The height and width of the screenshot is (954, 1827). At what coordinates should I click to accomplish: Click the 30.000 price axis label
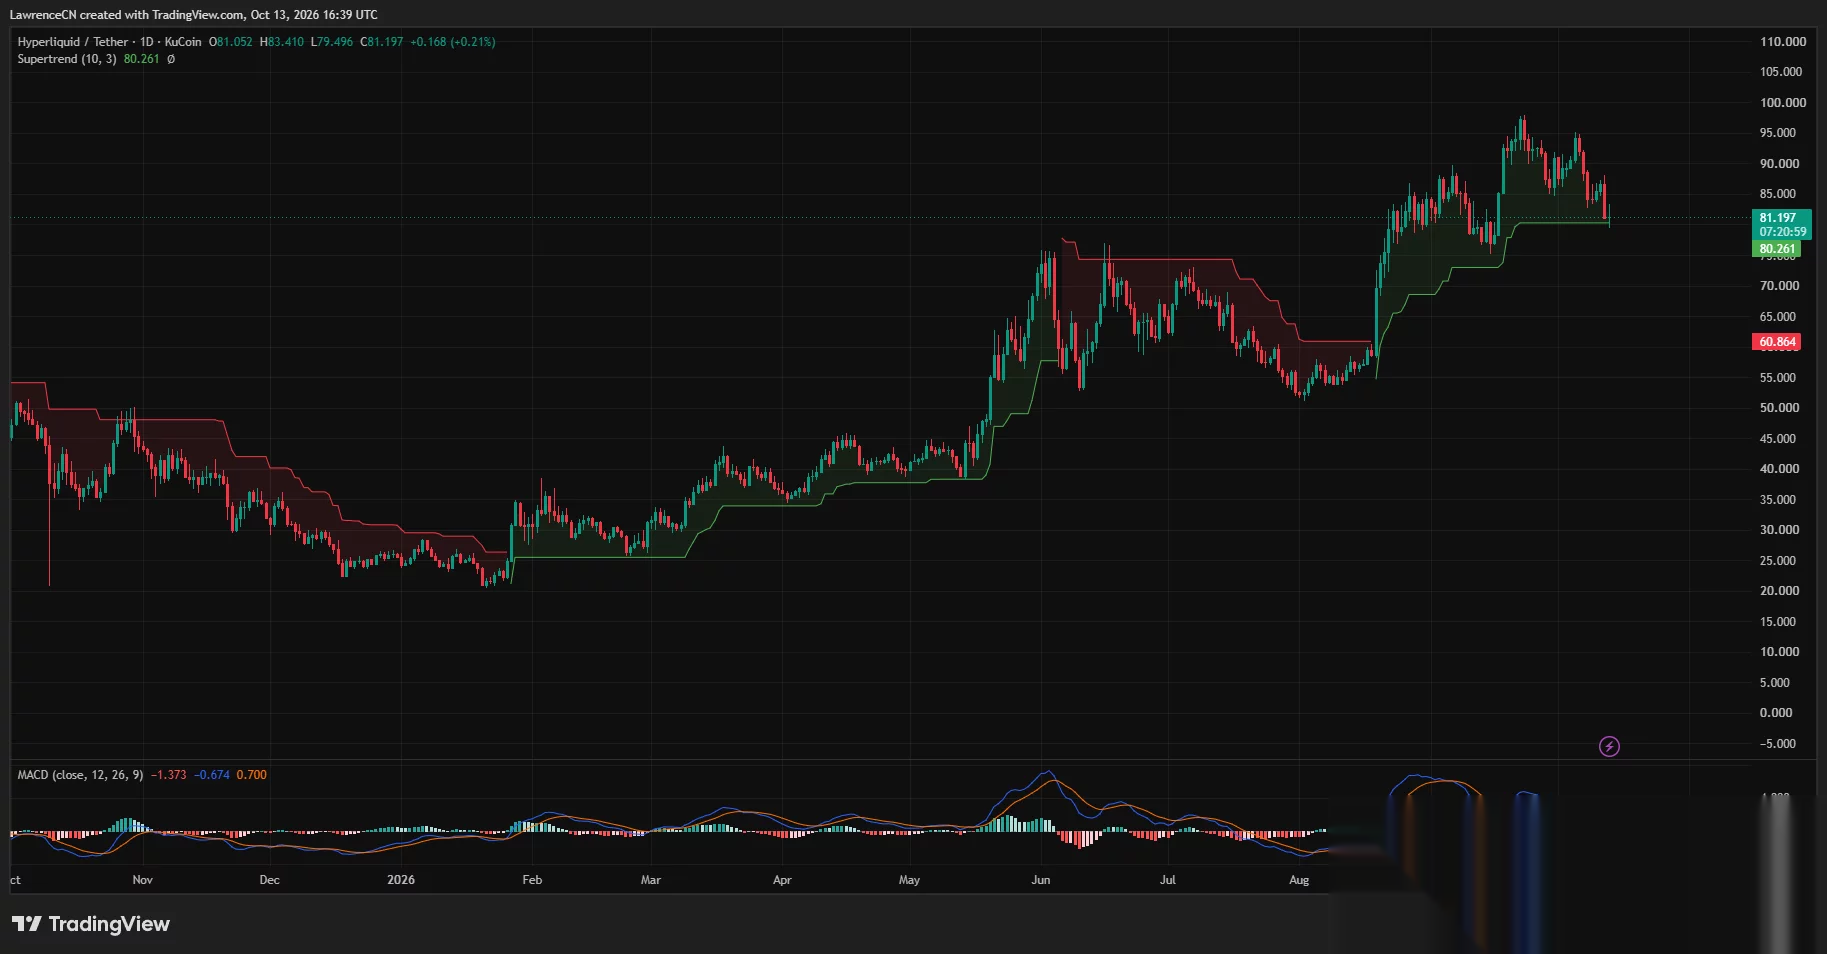tap(1780, 530)
